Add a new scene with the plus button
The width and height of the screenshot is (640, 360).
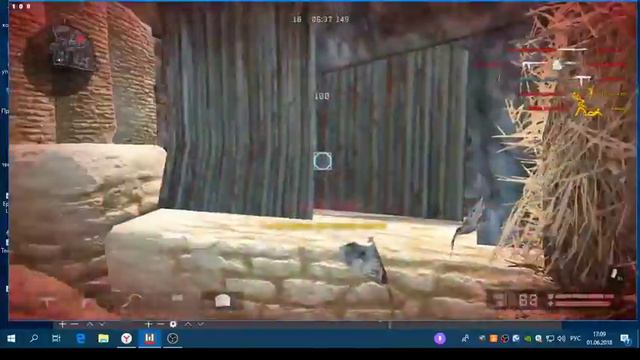[x=62, y=324]
